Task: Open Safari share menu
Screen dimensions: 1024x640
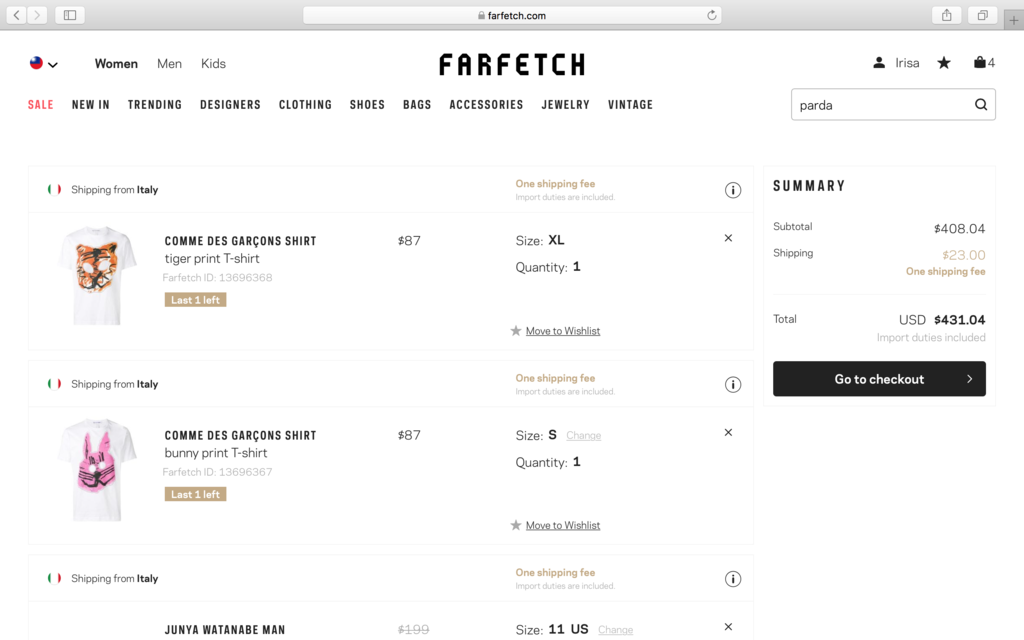Action: pos(946,15)
